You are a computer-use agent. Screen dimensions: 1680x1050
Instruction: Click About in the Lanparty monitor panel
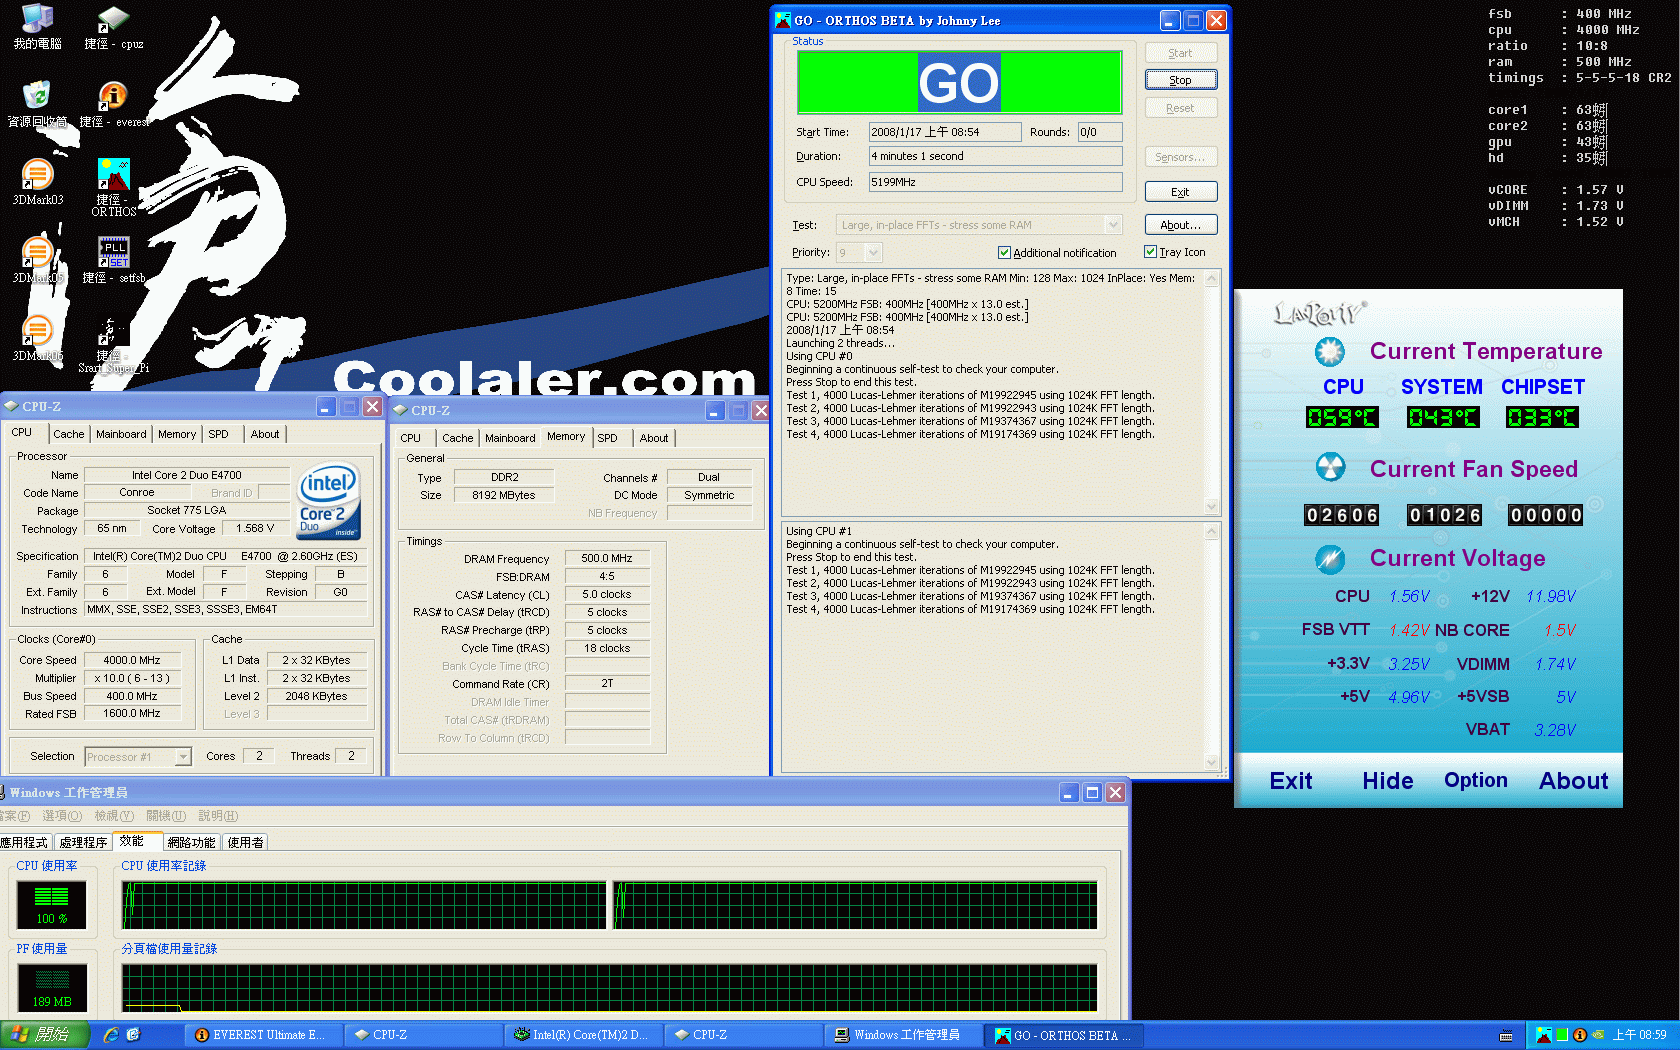[x=1574, y=781]
